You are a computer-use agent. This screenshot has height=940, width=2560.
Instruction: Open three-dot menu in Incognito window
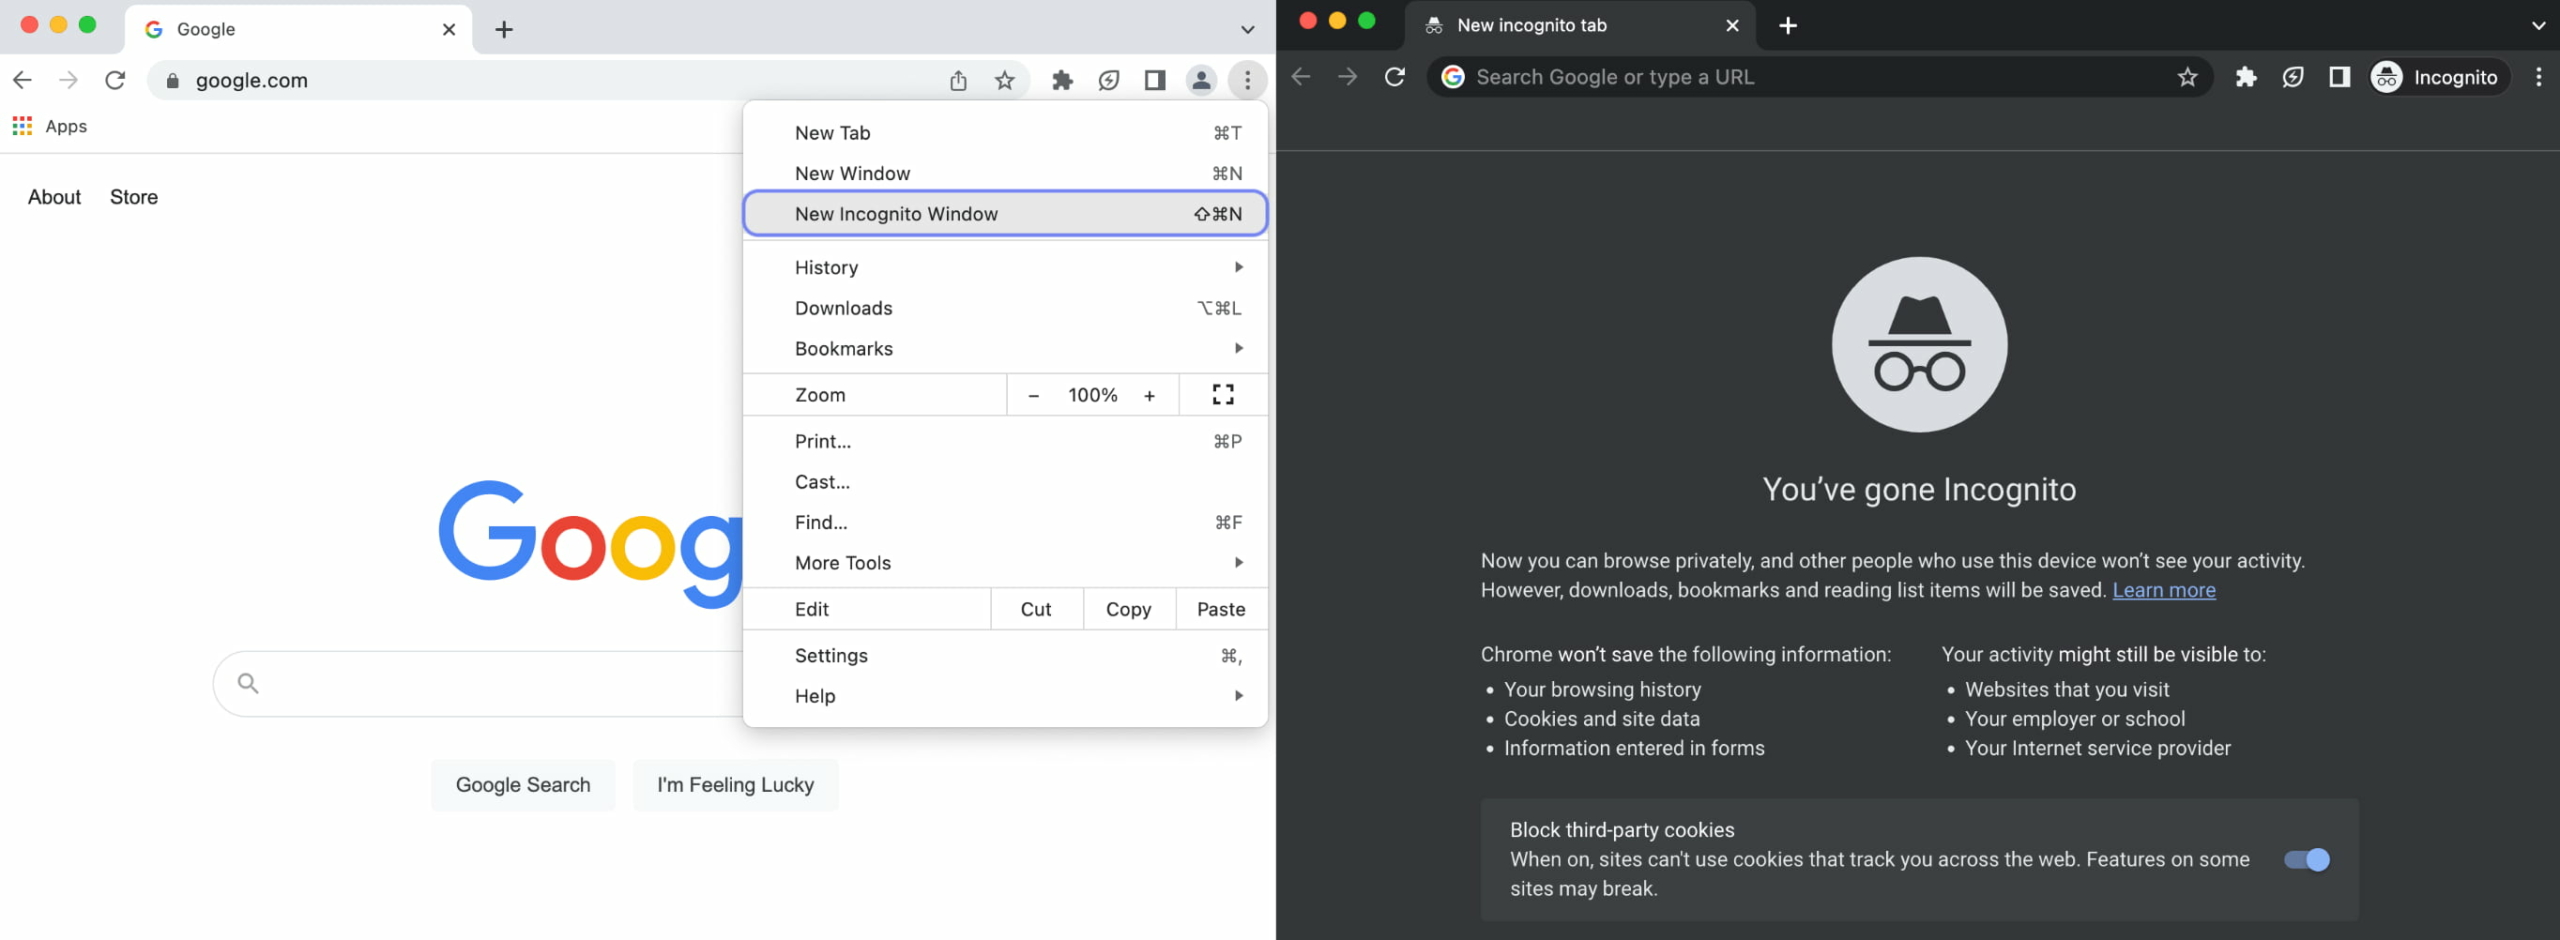2538,77
